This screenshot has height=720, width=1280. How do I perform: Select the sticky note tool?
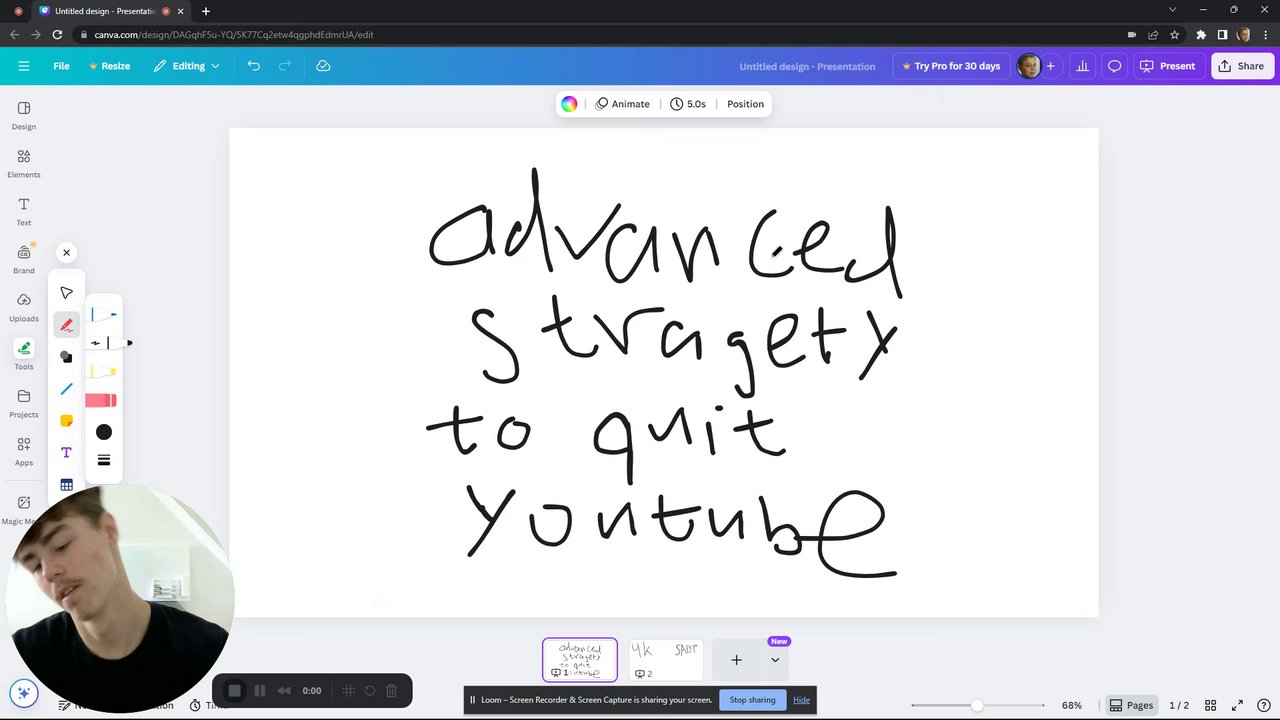66,421
